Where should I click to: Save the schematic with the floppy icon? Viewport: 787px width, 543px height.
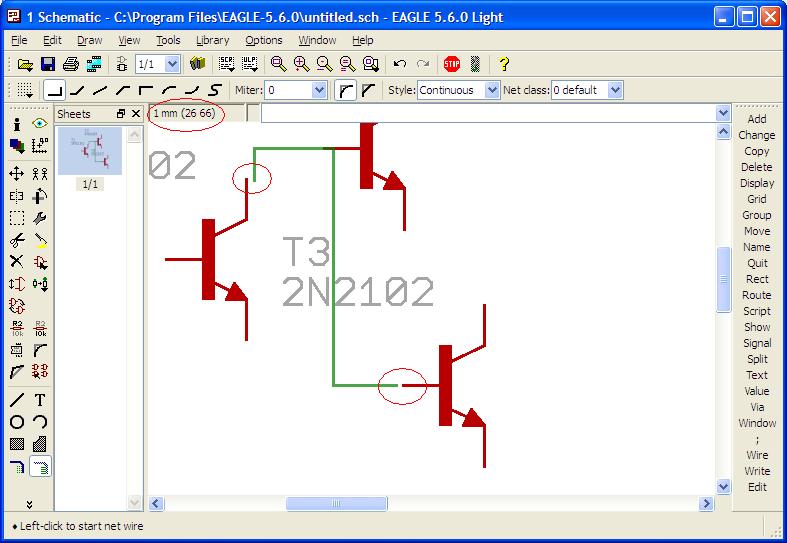pos(48,64)
